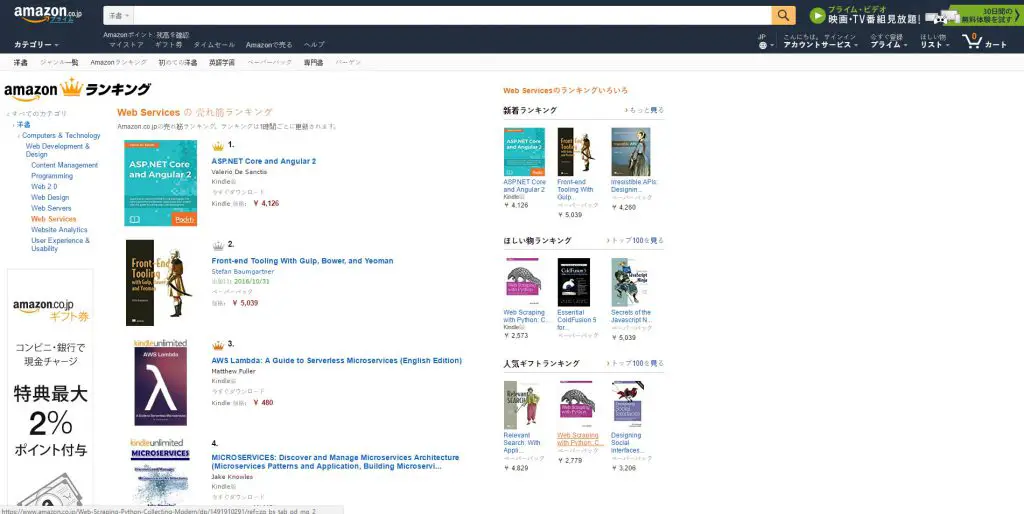
Task: Select Computers & Technology category
Action: 61,135
